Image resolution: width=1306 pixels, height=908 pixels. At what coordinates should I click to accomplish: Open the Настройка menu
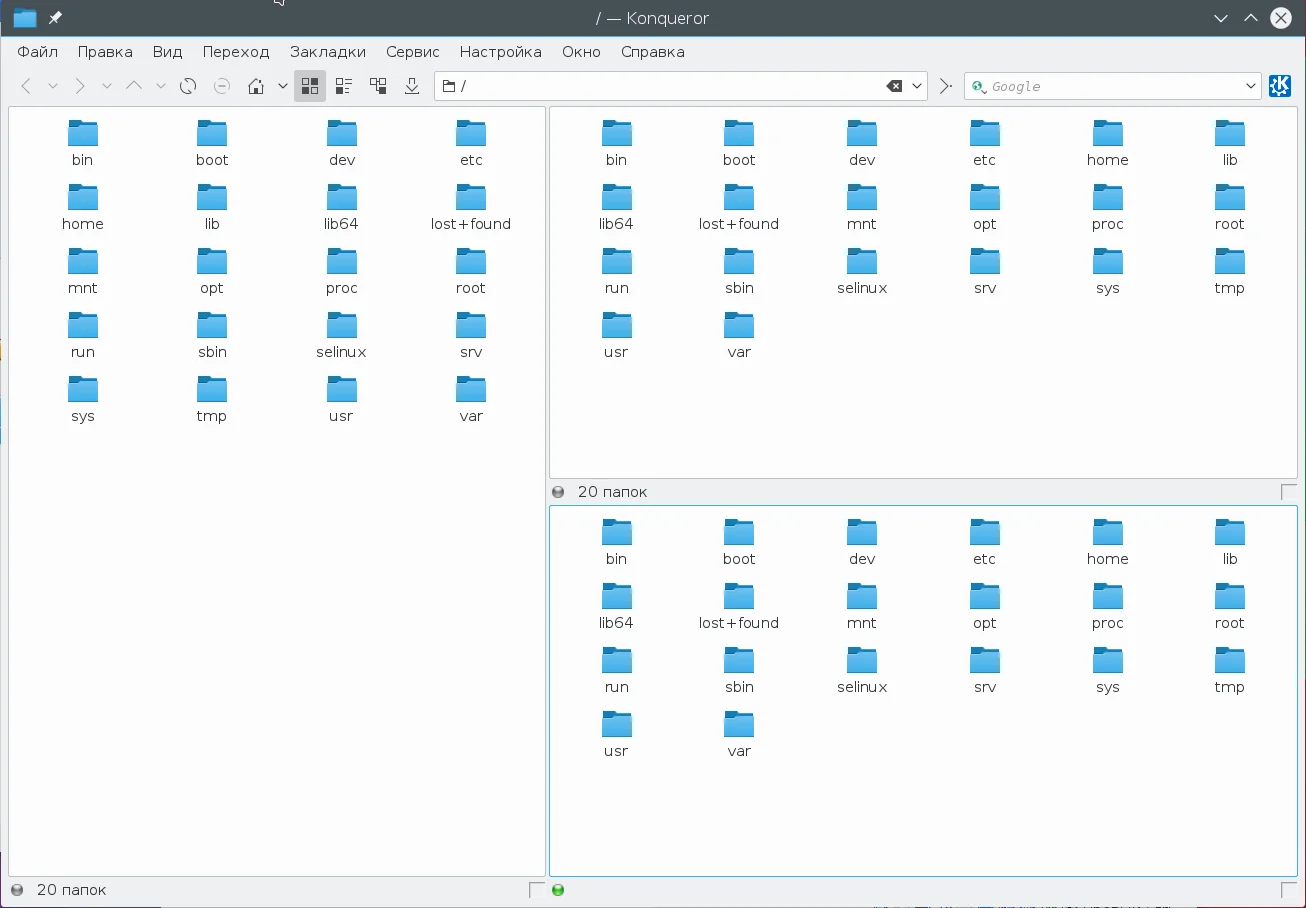pyautogui.click(x=500, y=52)
